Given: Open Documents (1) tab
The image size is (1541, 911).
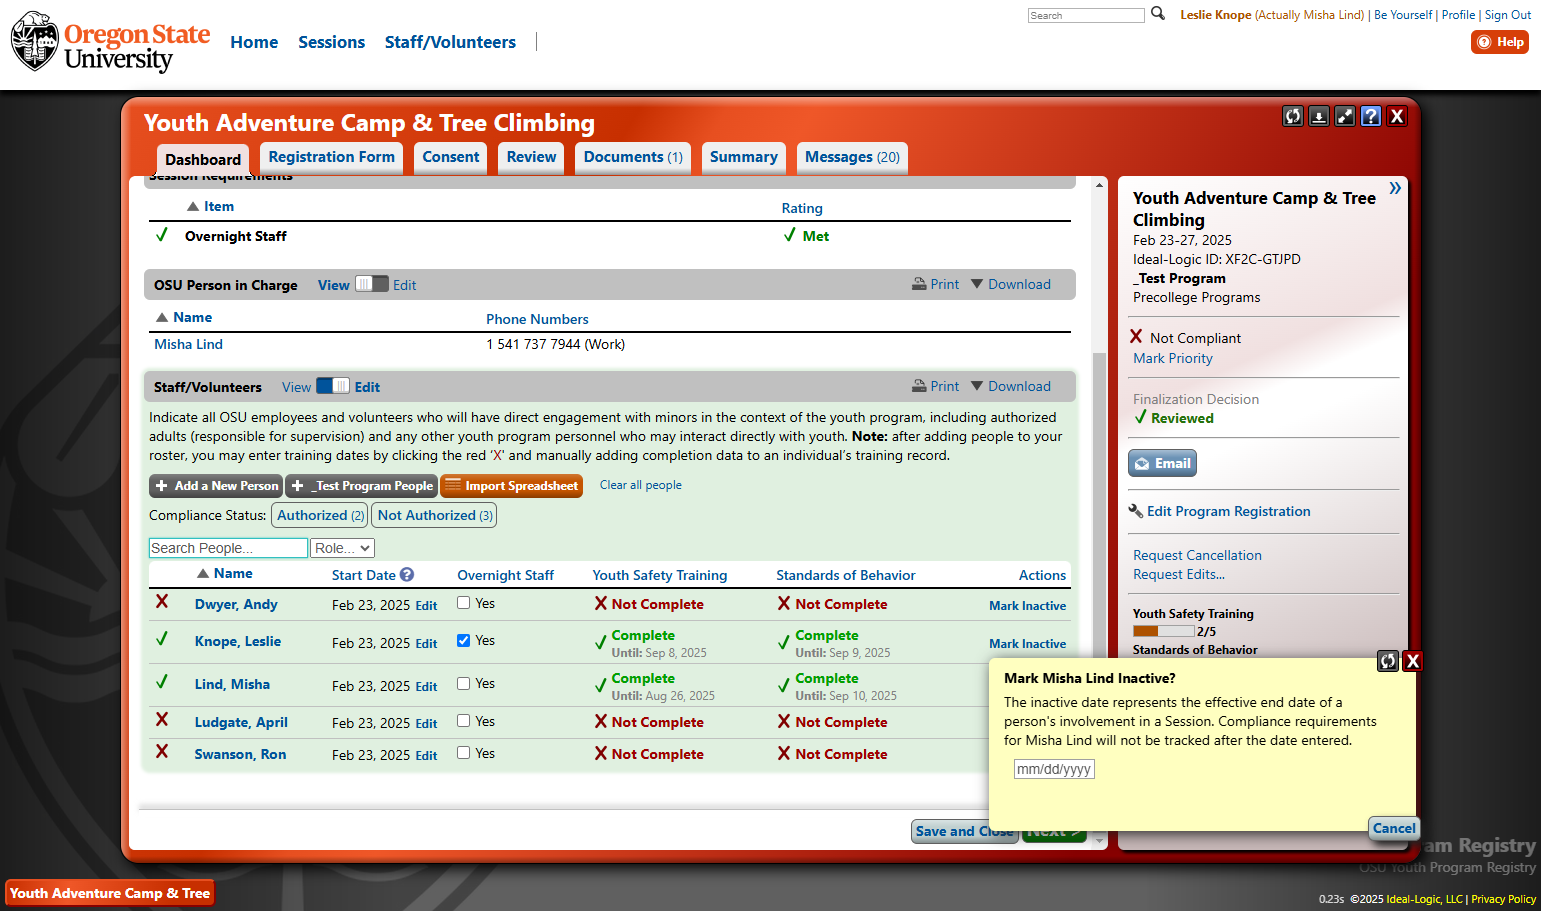Looking at the screenshot, I should (633, 157).
